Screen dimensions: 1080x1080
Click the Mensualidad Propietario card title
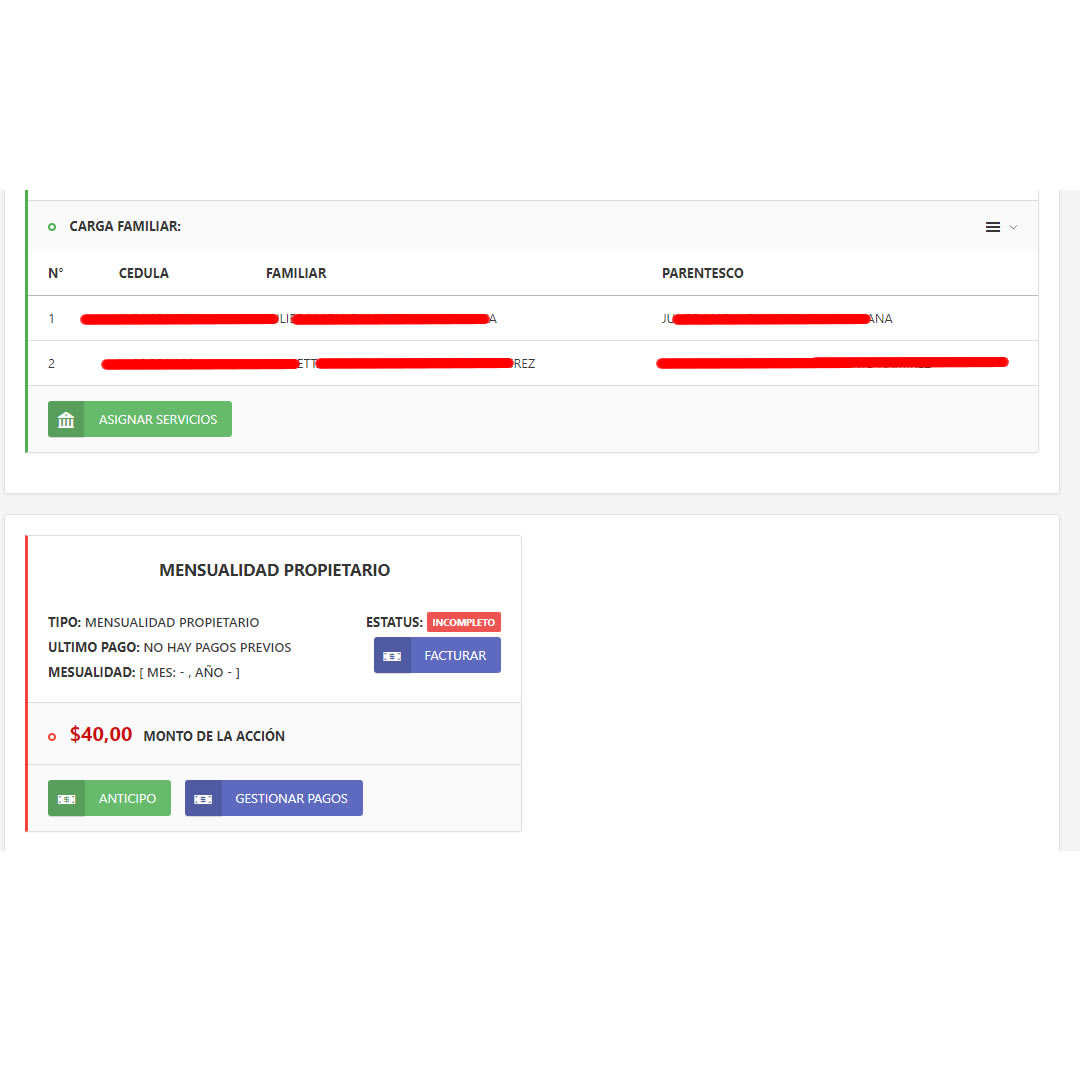click(274, 570)
